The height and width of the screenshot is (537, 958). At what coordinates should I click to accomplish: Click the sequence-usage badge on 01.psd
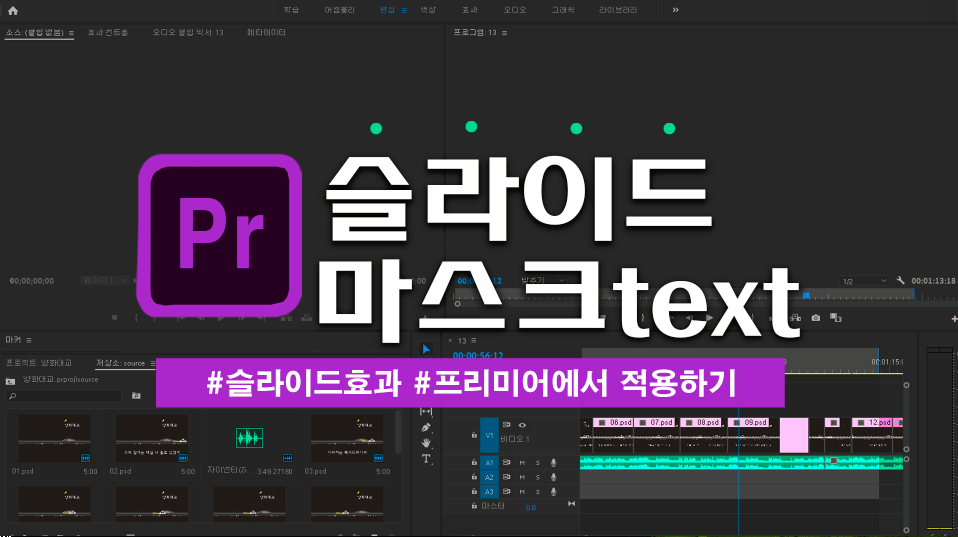86,458
